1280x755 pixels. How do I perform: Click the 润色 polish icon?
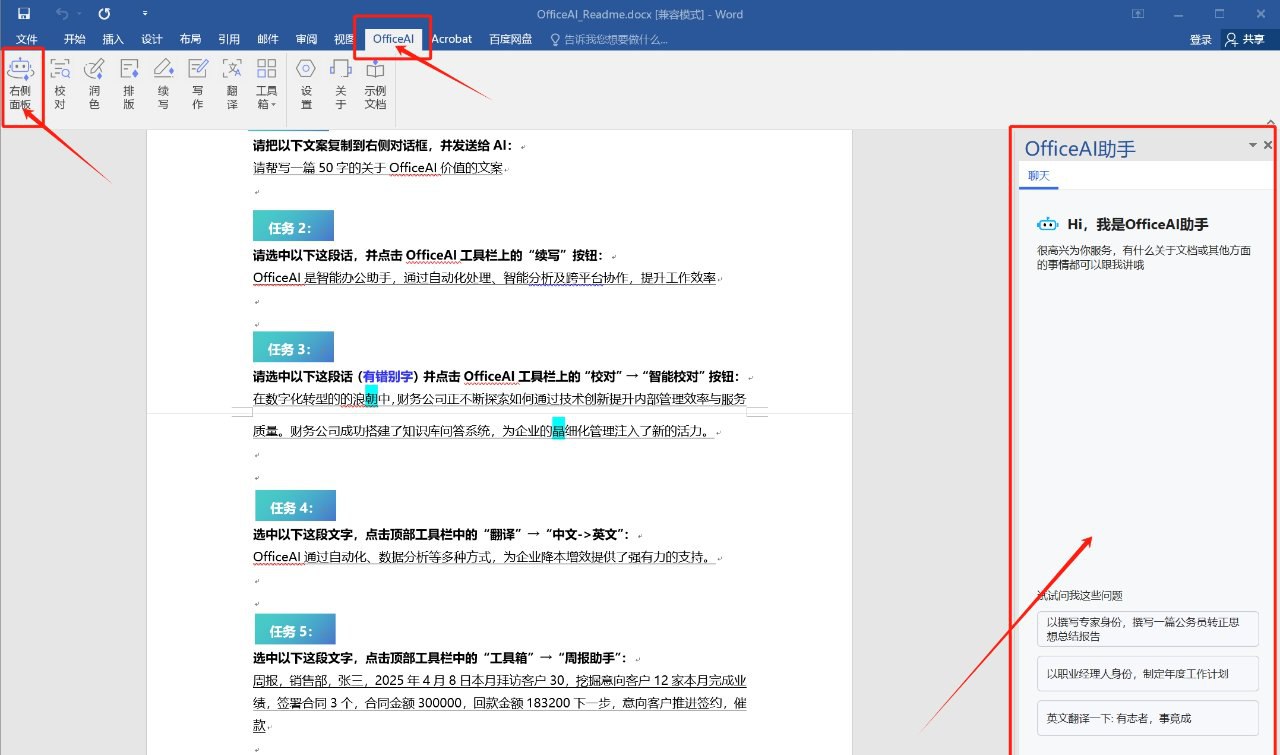click(94, 84)
